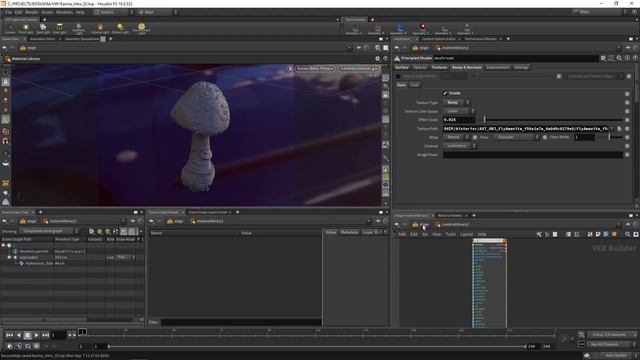
Task: Toggle the Enable checkbox for bump
Action: tap(445, 93)
